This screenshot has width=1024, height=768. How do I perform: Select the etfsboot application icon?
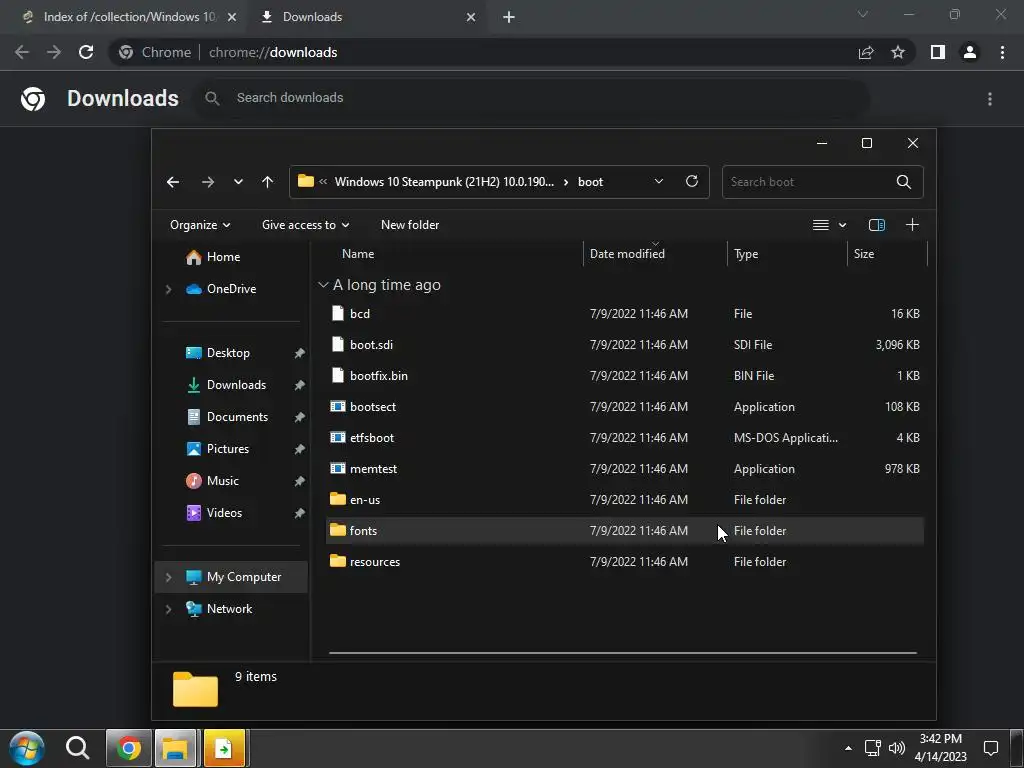[x=338, y=438]
